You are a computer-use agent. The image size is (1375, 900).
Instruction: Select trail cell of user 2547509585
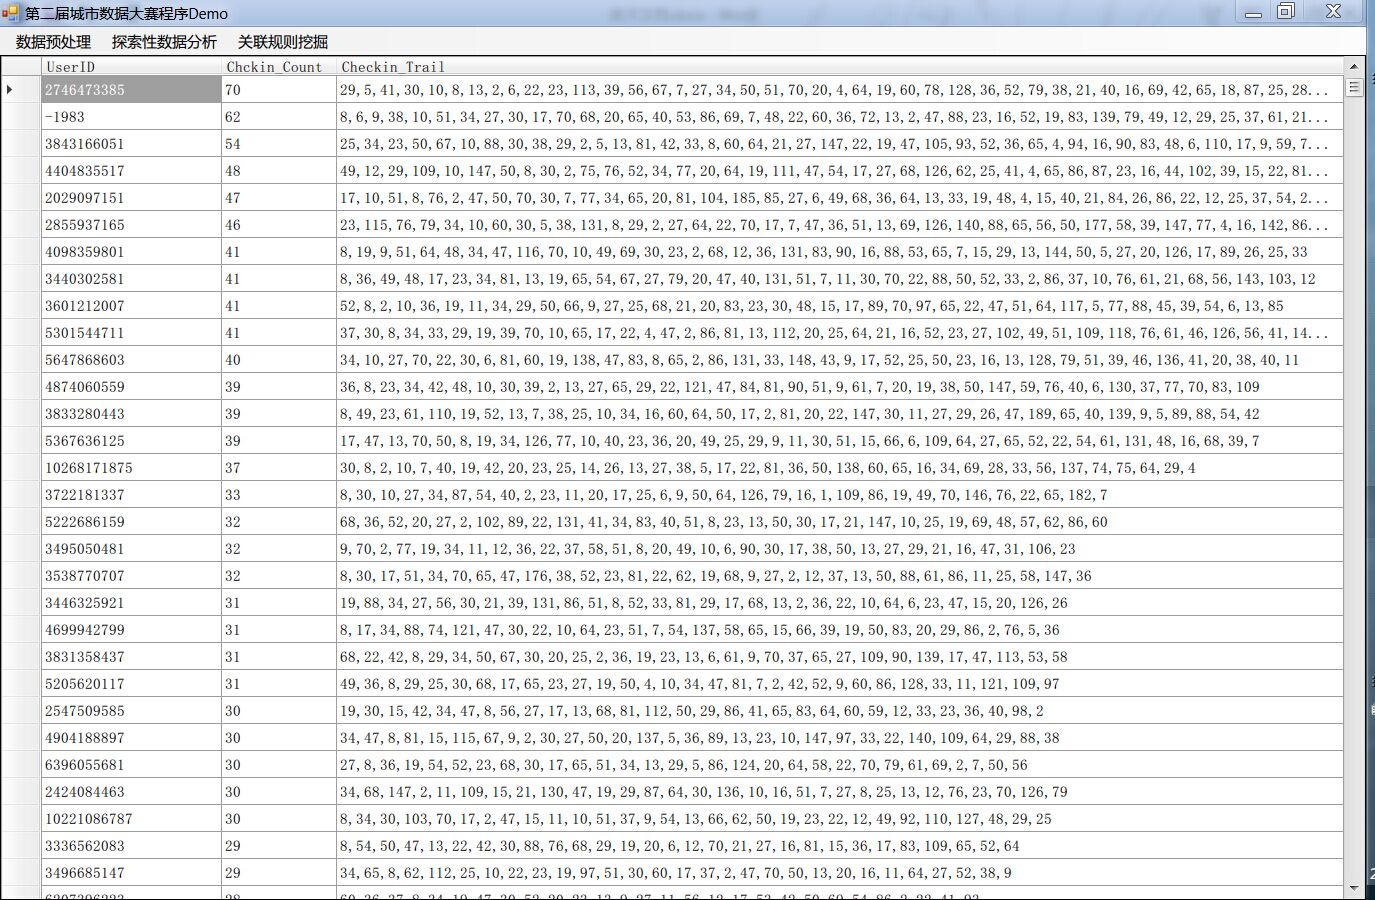click(840, 711)
